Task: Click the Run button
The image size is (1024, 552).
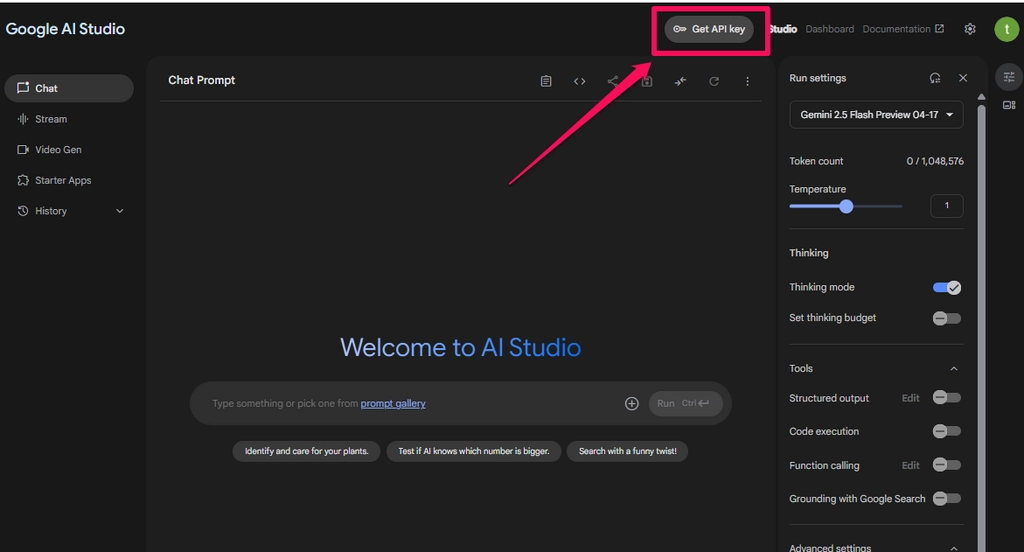Action: point(686,404)
